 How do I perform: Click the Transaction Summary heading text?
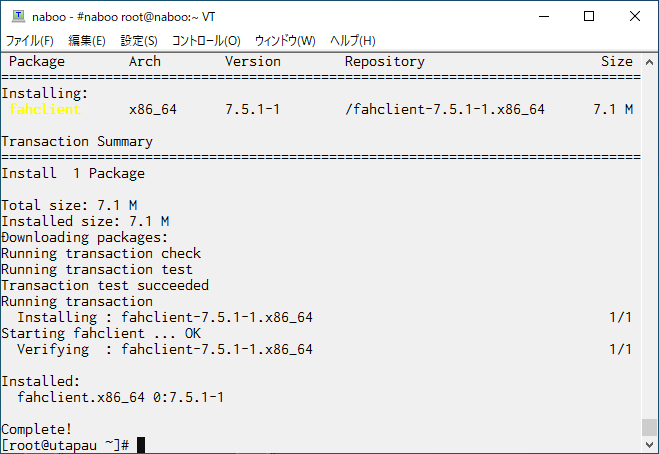[77, 142]
